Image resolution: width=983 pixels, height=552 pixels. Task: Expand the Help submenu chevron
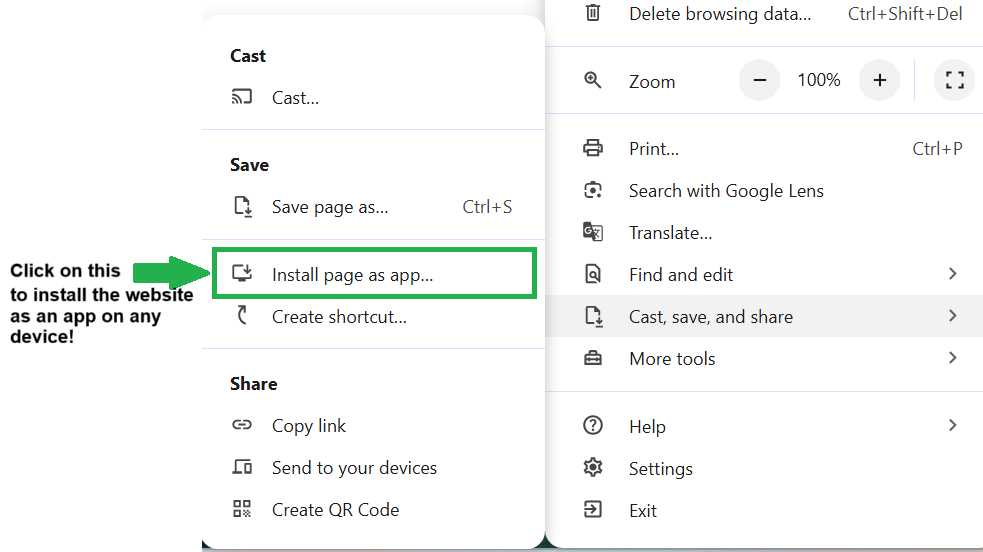pos(952,425)
